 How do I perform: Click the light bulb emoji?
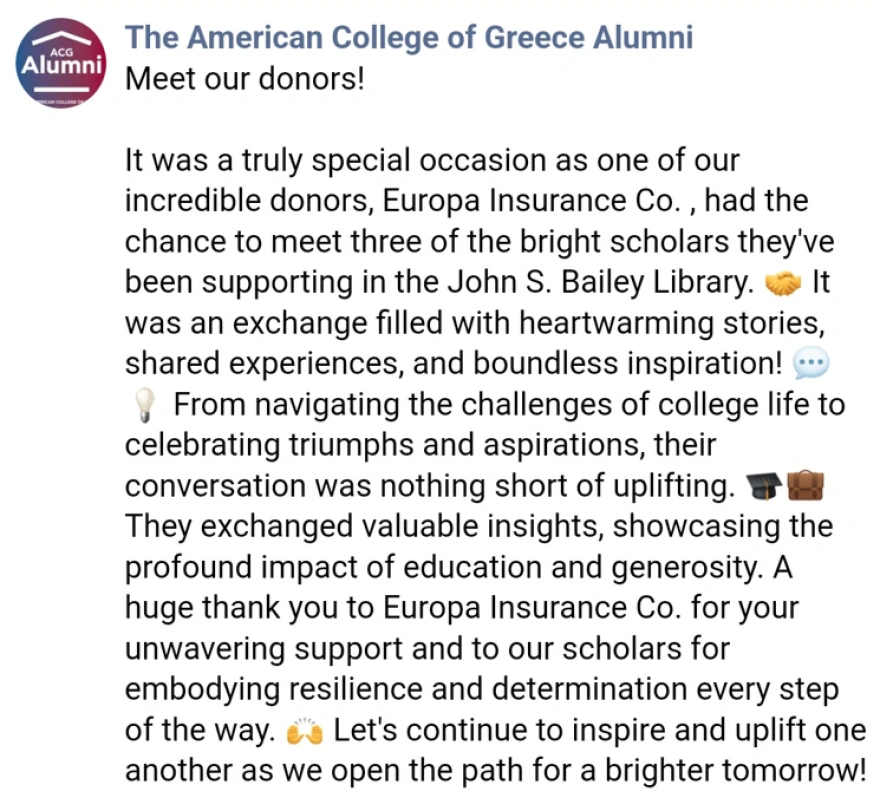[x=145, y=407]
